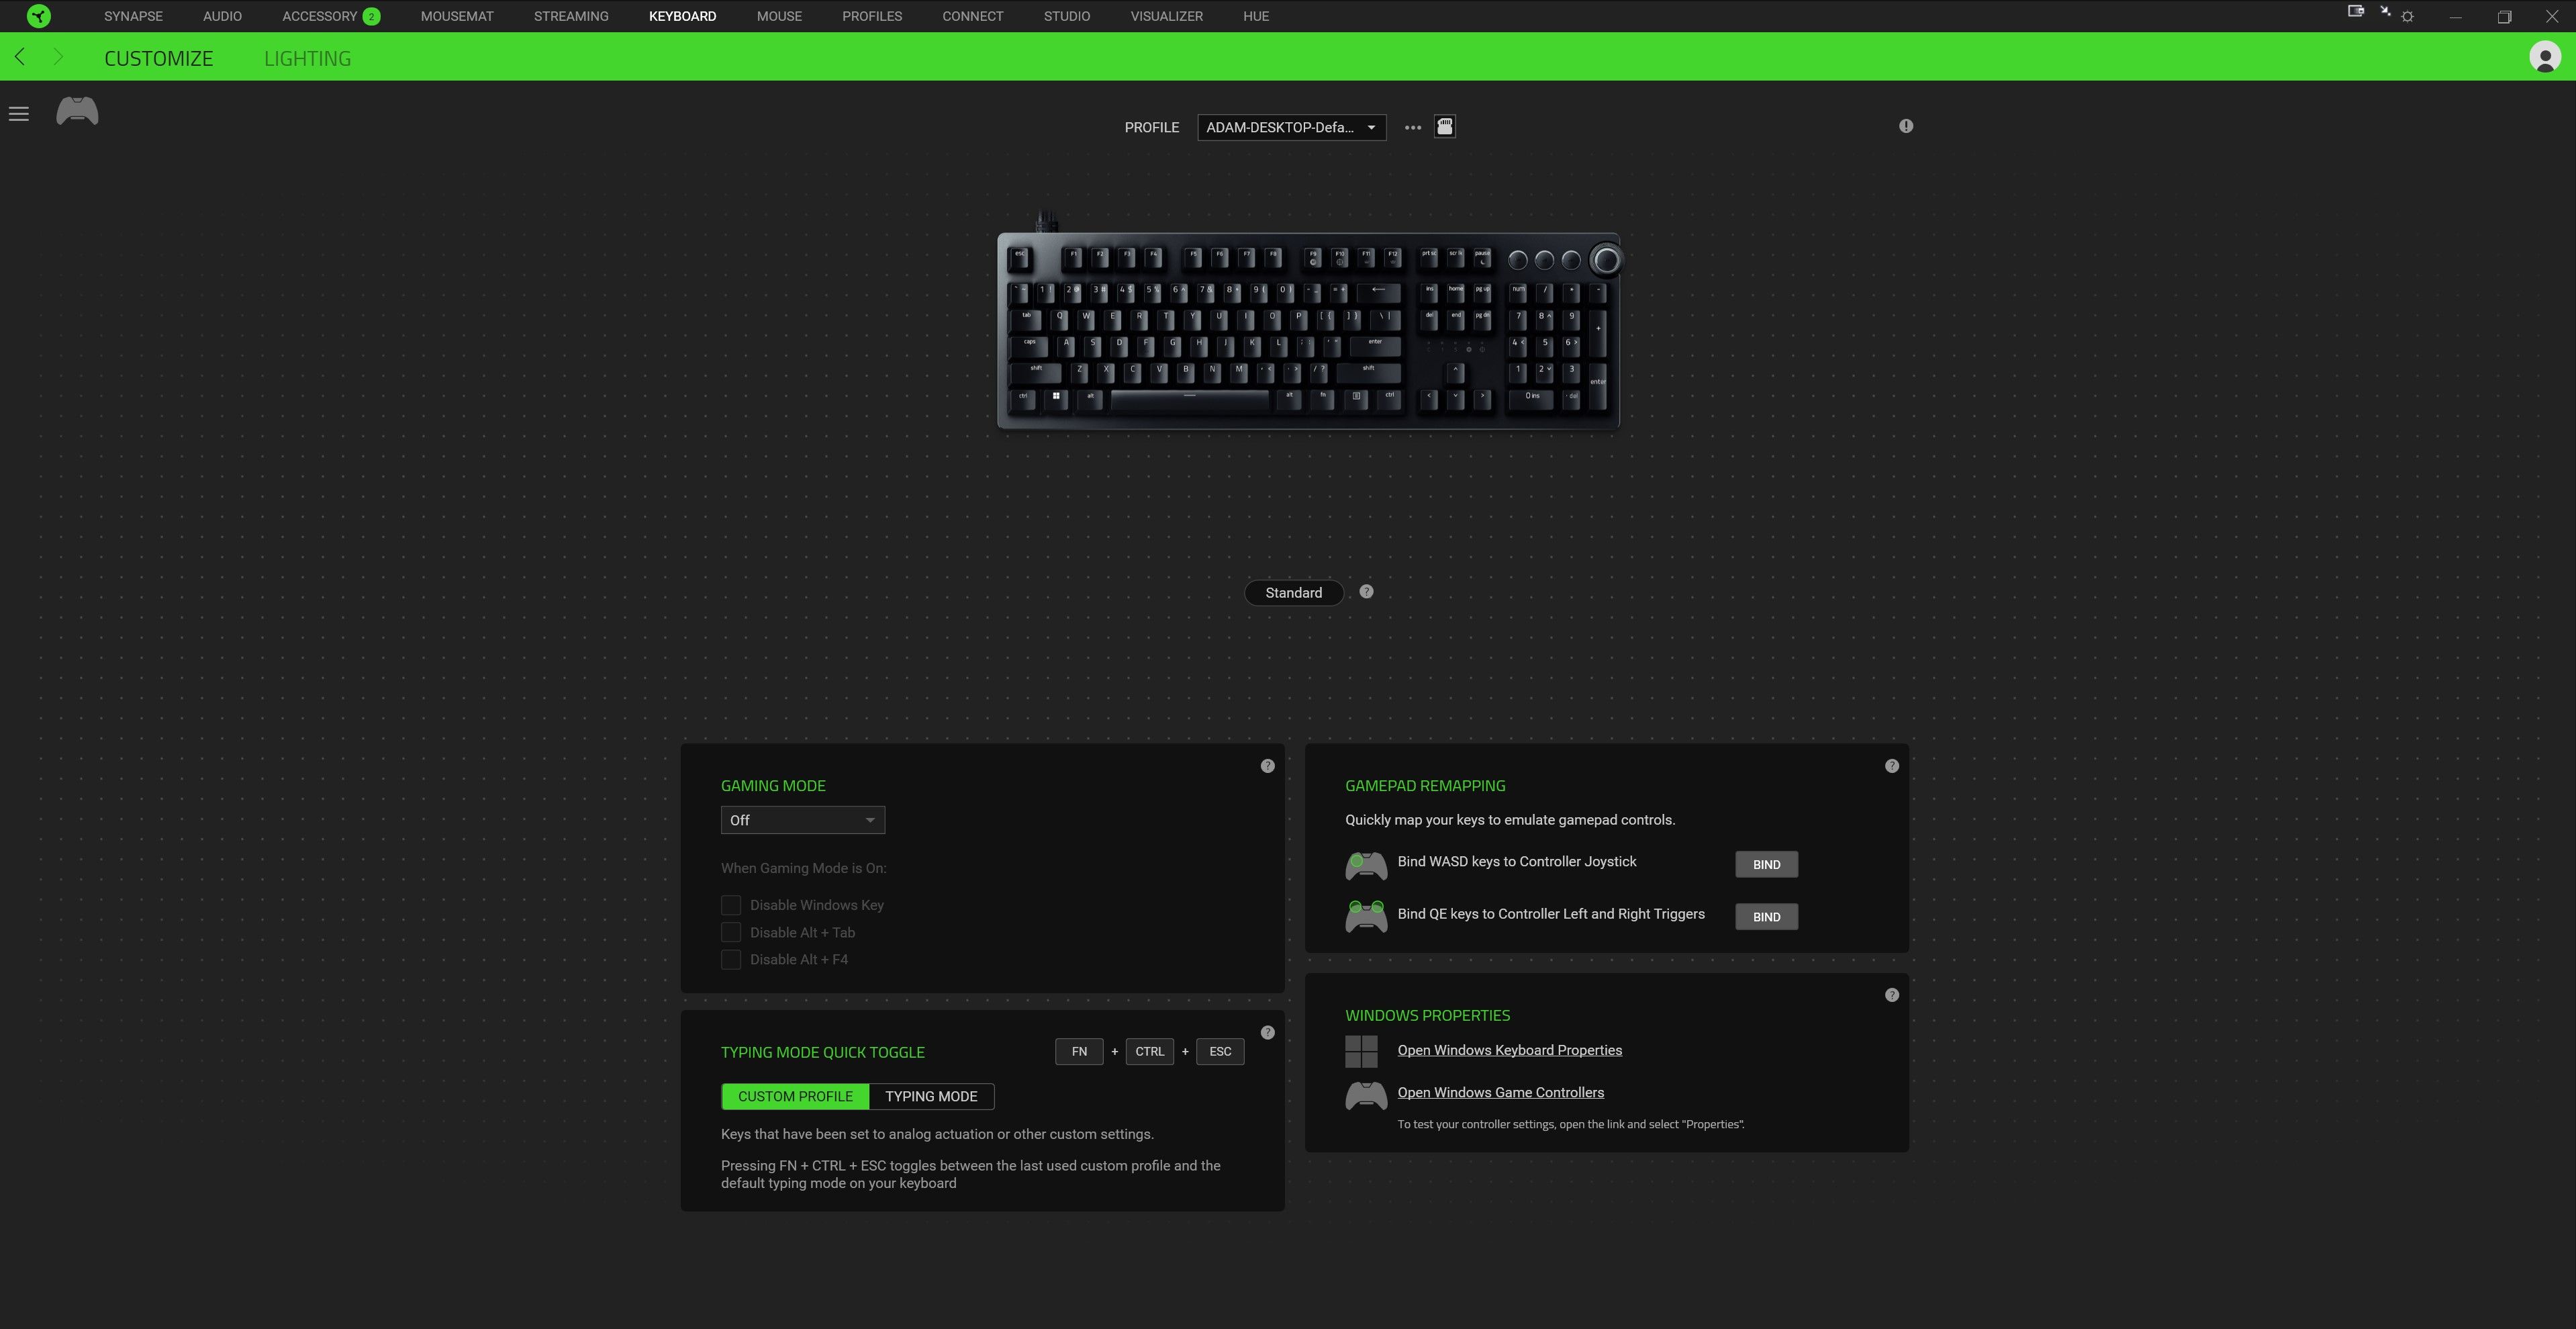Open the Keyboard tab
The width and height of the screenshot is (2576, 1329).
click(683, 15)
